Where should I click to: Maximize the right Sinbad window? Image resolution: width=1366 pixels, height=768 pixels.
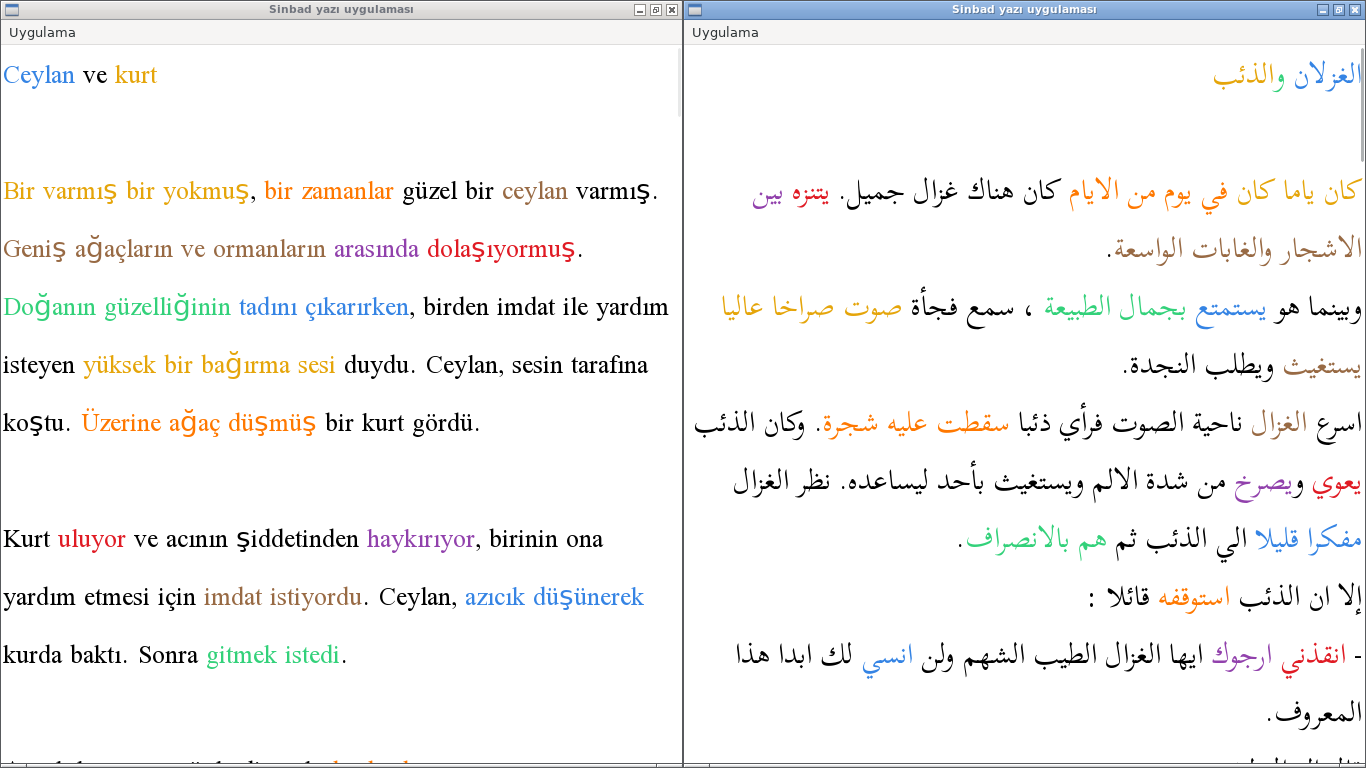click(1339, 10)
